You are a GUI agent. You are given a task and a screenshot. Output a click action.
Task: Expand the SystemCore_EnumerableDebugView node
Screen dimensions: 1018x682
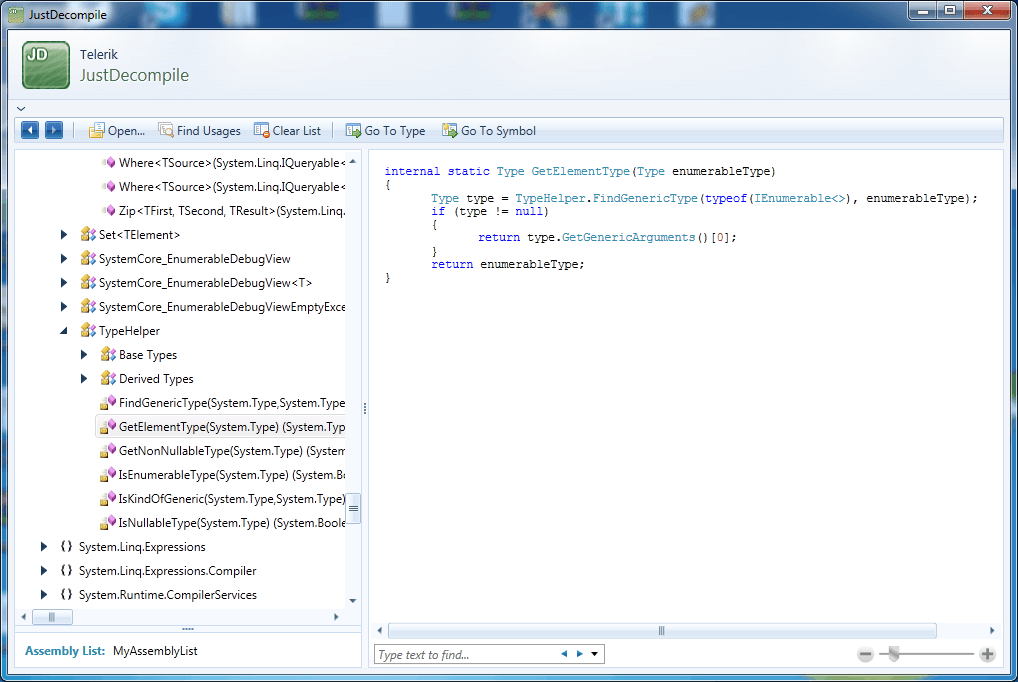[x=64, y=259]
